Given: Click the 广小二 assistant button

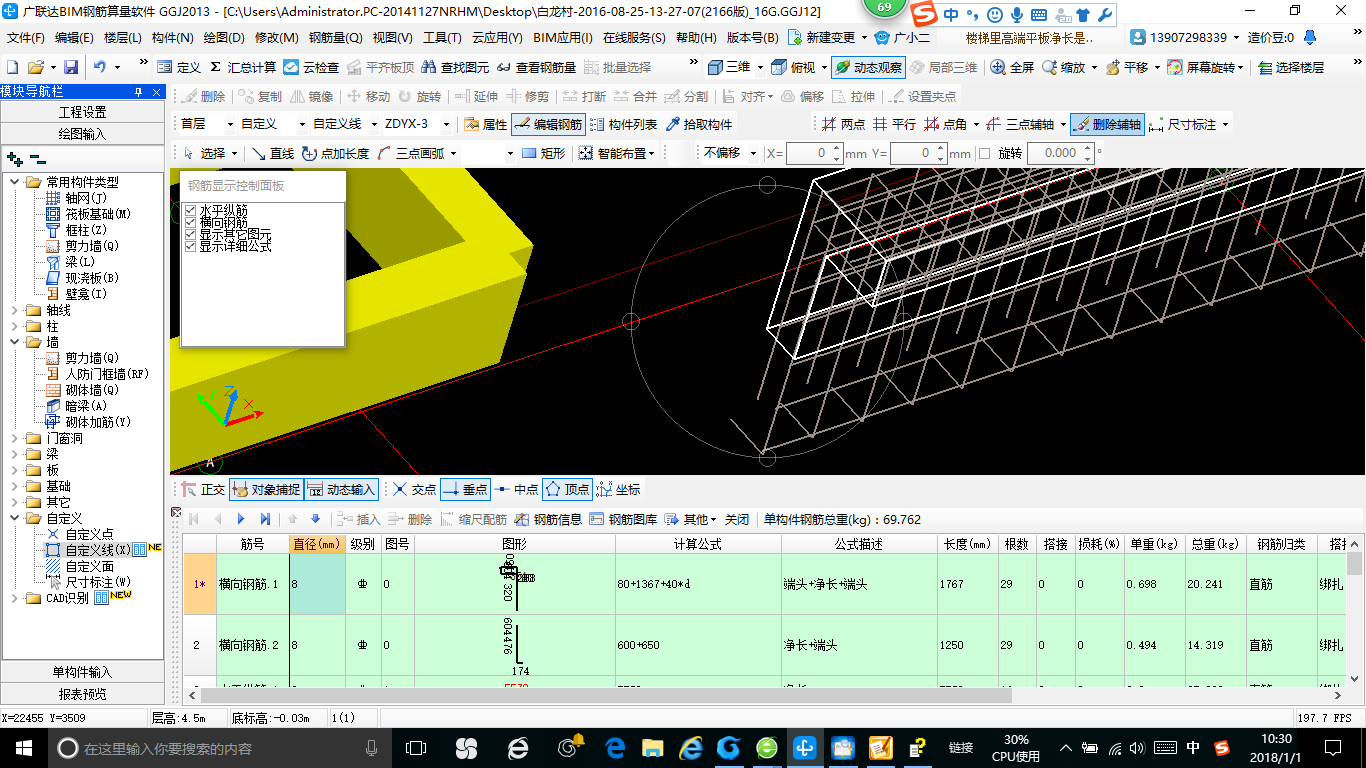Looking at the screenshot, I should point(903,38).
